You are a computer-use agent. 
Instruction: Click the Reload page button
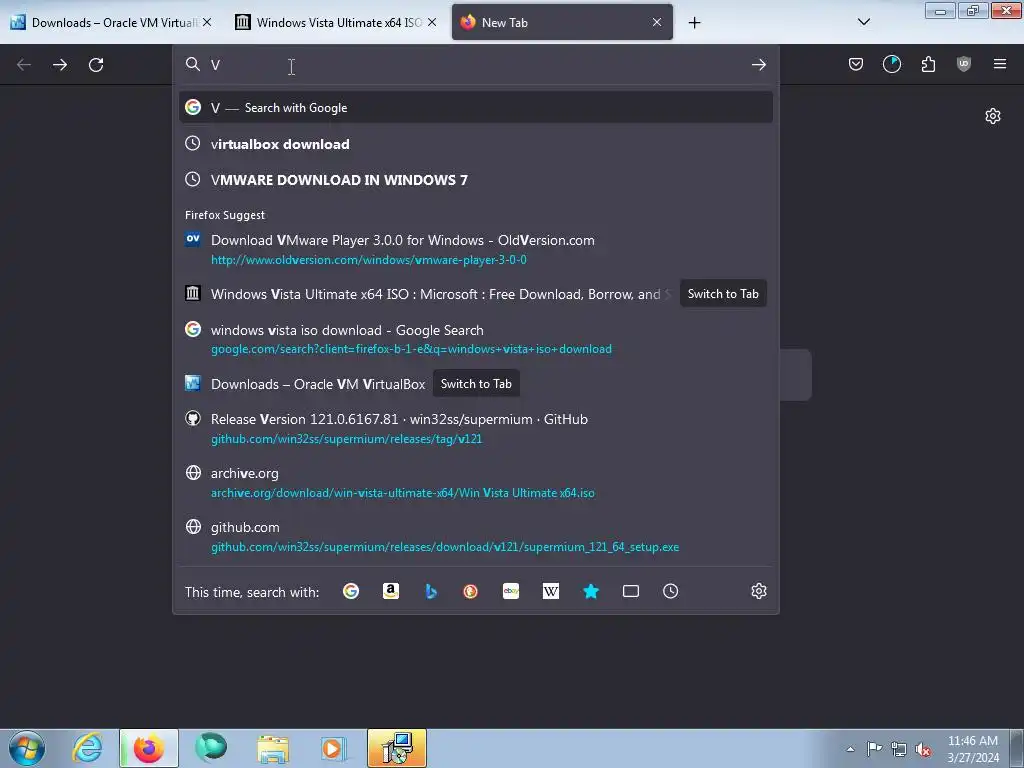[96, 65]
